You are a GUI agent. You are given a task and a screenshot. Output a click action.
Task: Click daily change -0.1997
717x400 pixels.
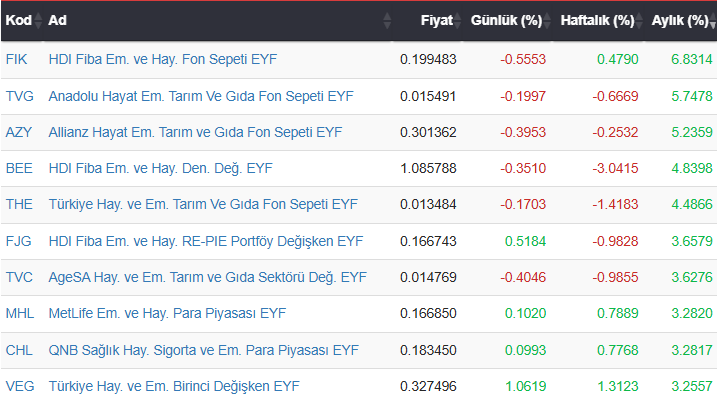(x=523, y=96)
